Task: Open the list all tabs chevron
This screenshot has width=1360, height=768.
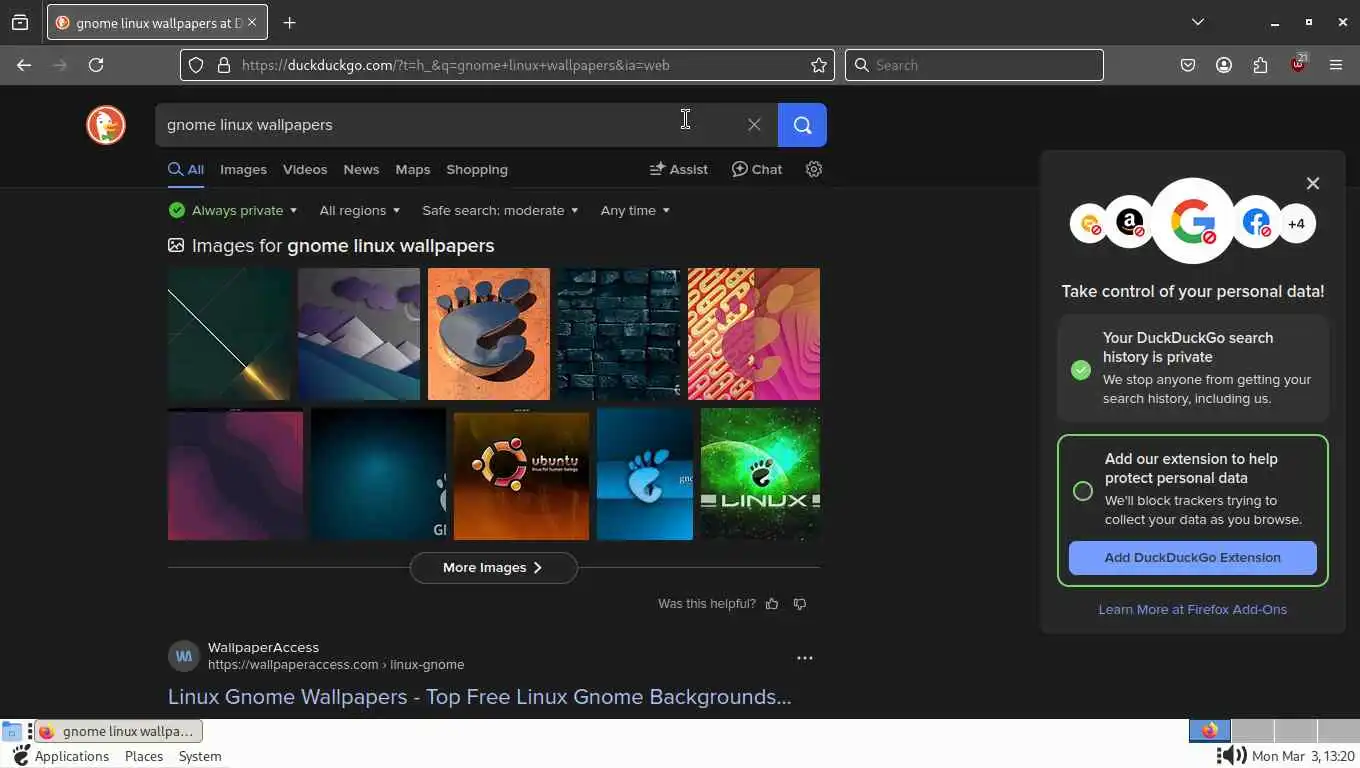Action: point(1198,22)
